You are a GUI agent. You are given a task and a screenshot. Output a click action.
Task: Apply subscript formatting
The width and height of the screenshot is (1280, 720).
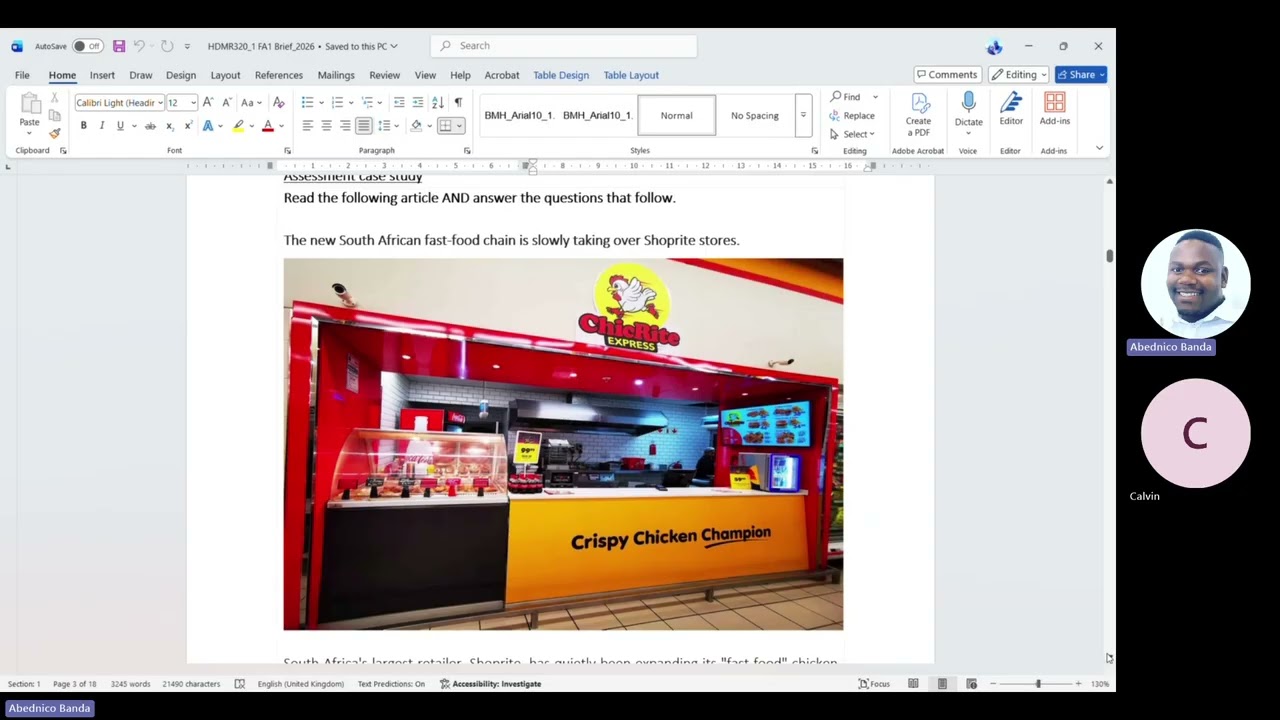(x=169, y=125)
